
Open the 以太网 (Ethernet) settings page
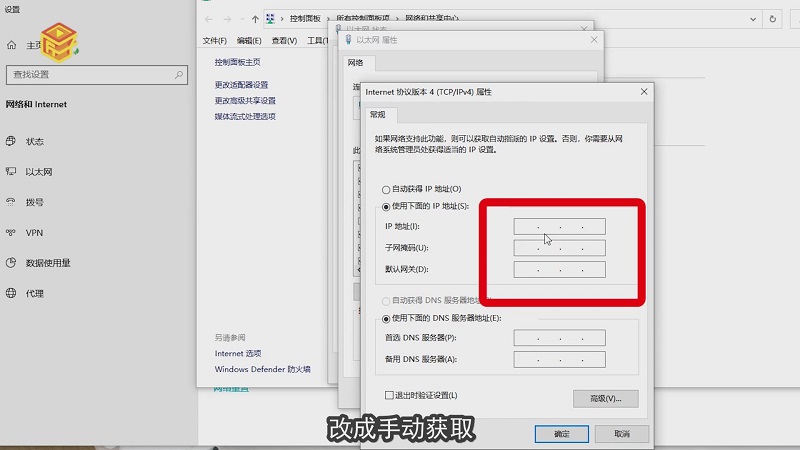(x=38, y=172)
